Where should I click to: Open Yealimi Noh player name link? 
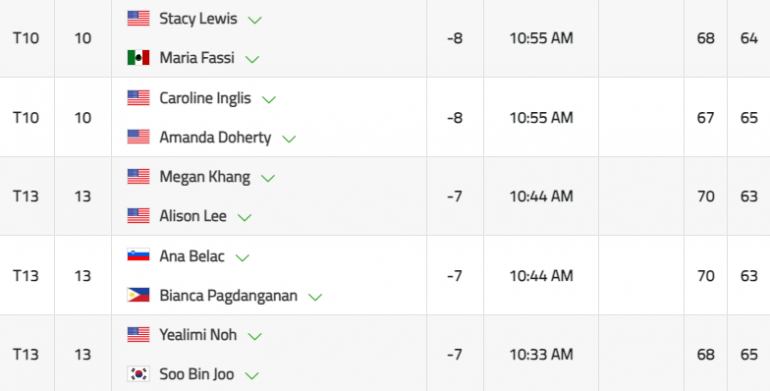tap(198, 335)
